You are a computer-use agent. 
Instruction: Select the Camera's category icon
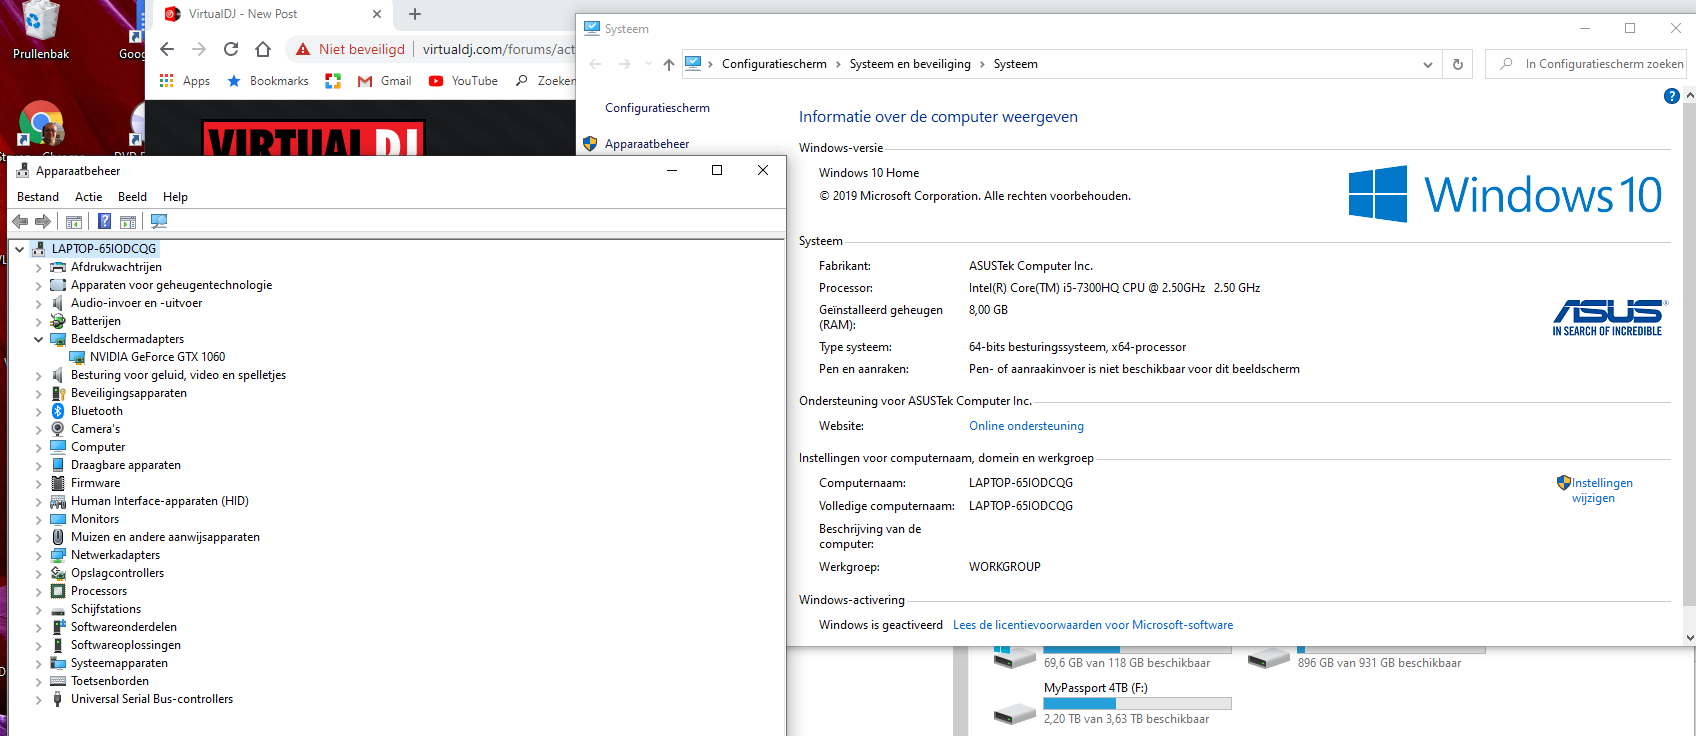click(58, 429)
